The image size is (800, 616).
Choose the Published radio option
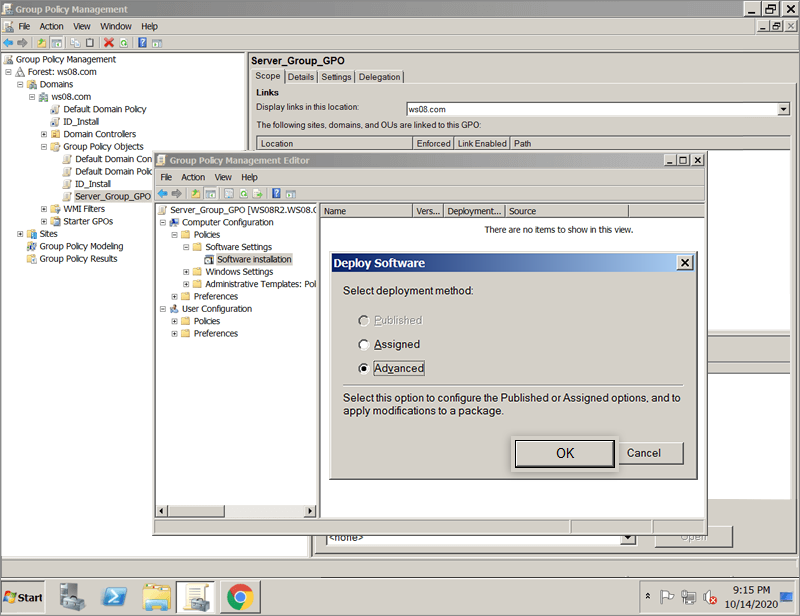pyautogui.click(x=364, y=320)
